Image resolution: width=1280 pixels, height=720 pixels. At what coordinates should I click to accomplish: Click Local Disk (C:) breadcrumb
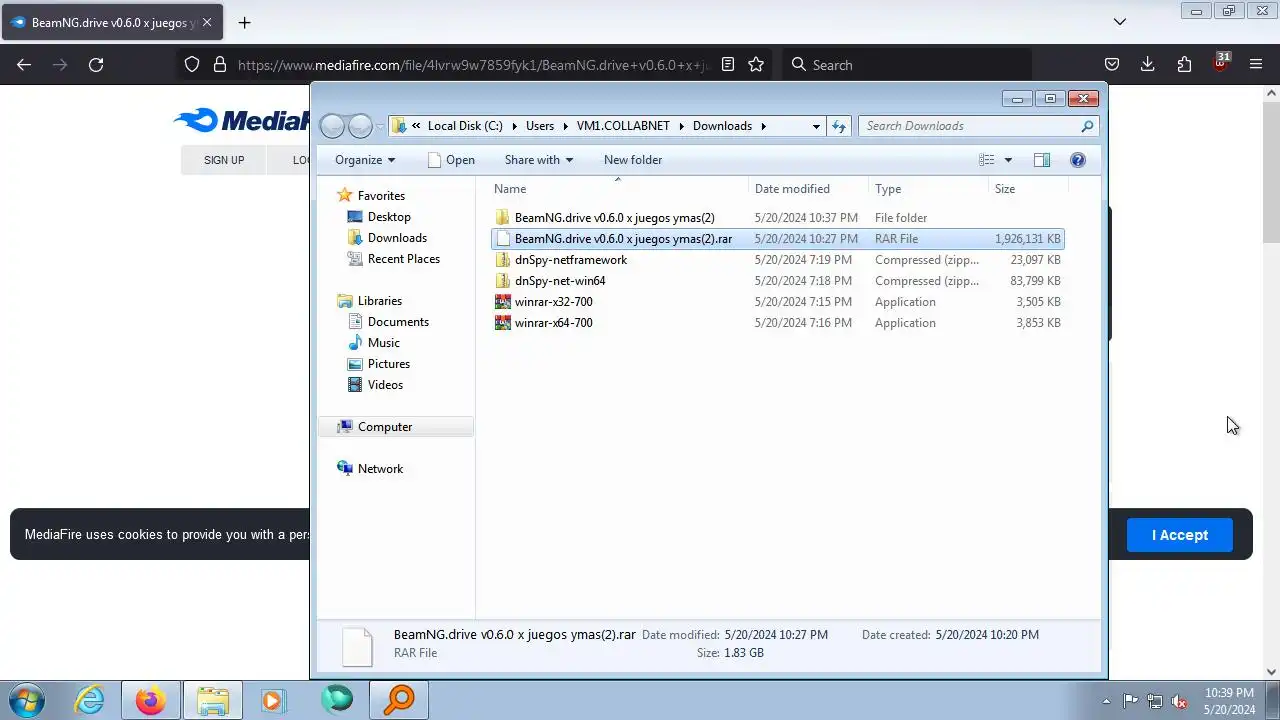point(465,126)
